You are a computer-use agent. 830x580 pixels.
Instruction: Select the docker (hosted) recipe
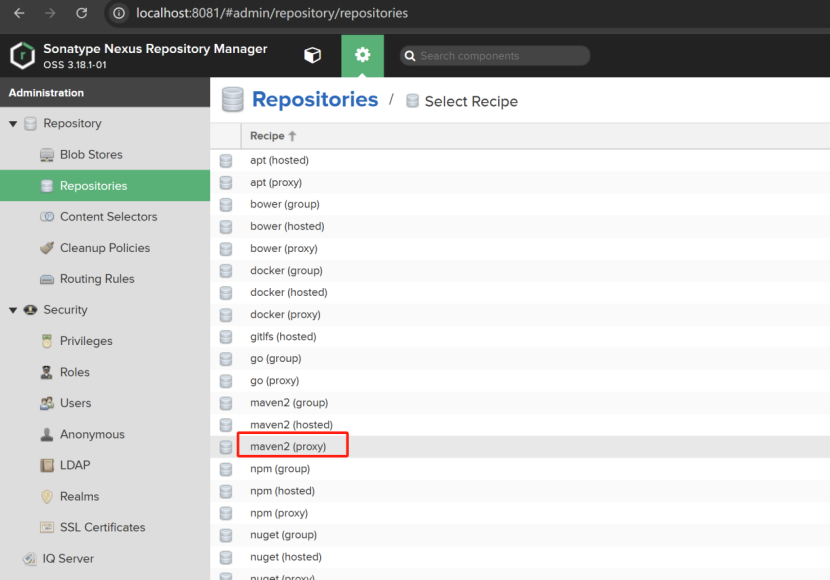(520, 293)
